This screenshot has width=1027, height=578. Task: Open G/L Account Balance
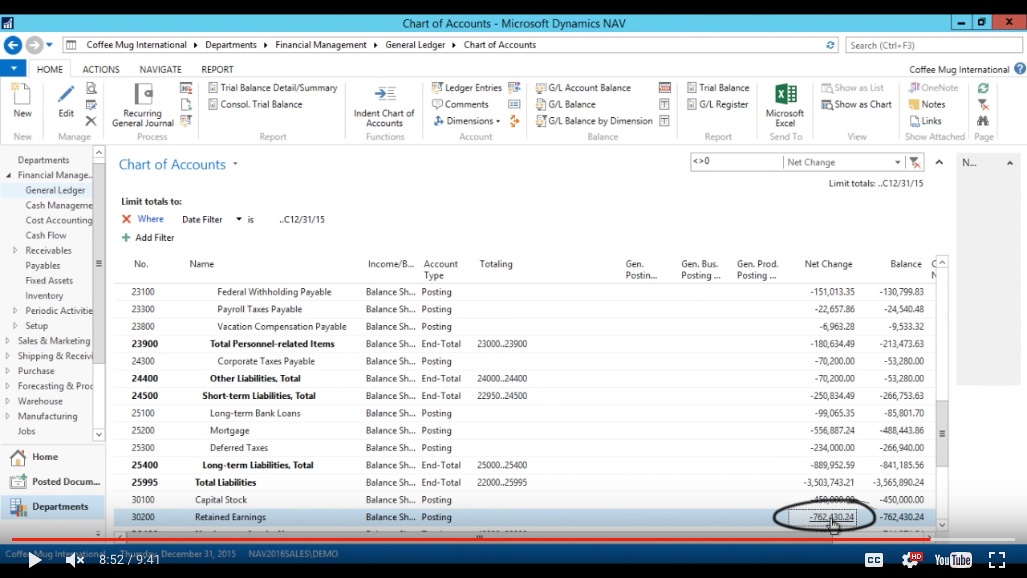(583, 88)
